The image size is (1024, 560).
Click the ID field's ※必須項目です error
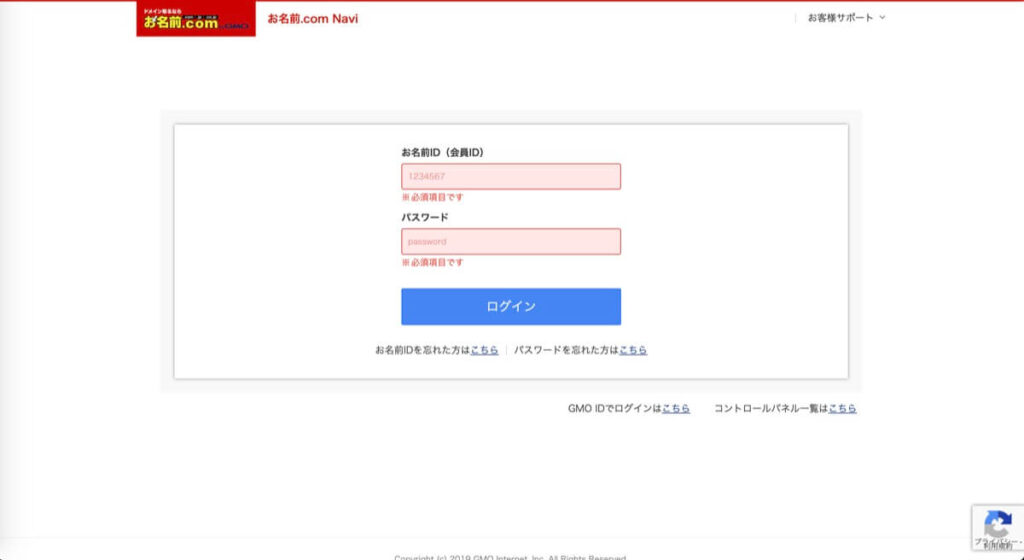(432, 197)
